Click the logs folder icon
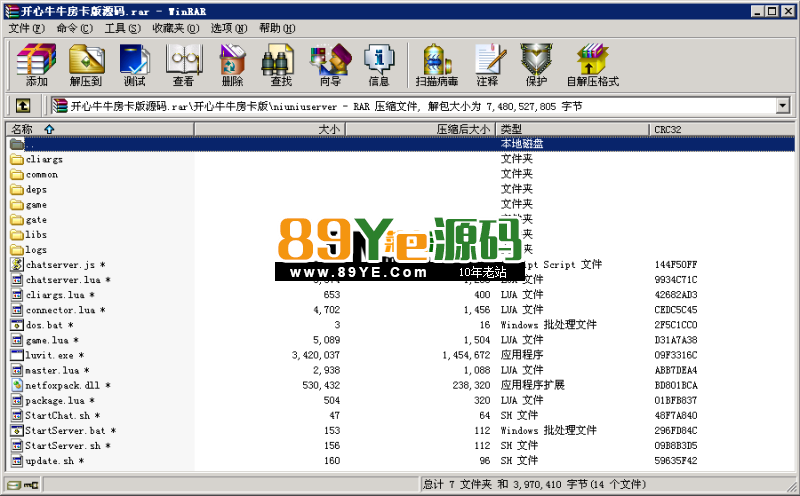800x496 pixels. (17, 250)
